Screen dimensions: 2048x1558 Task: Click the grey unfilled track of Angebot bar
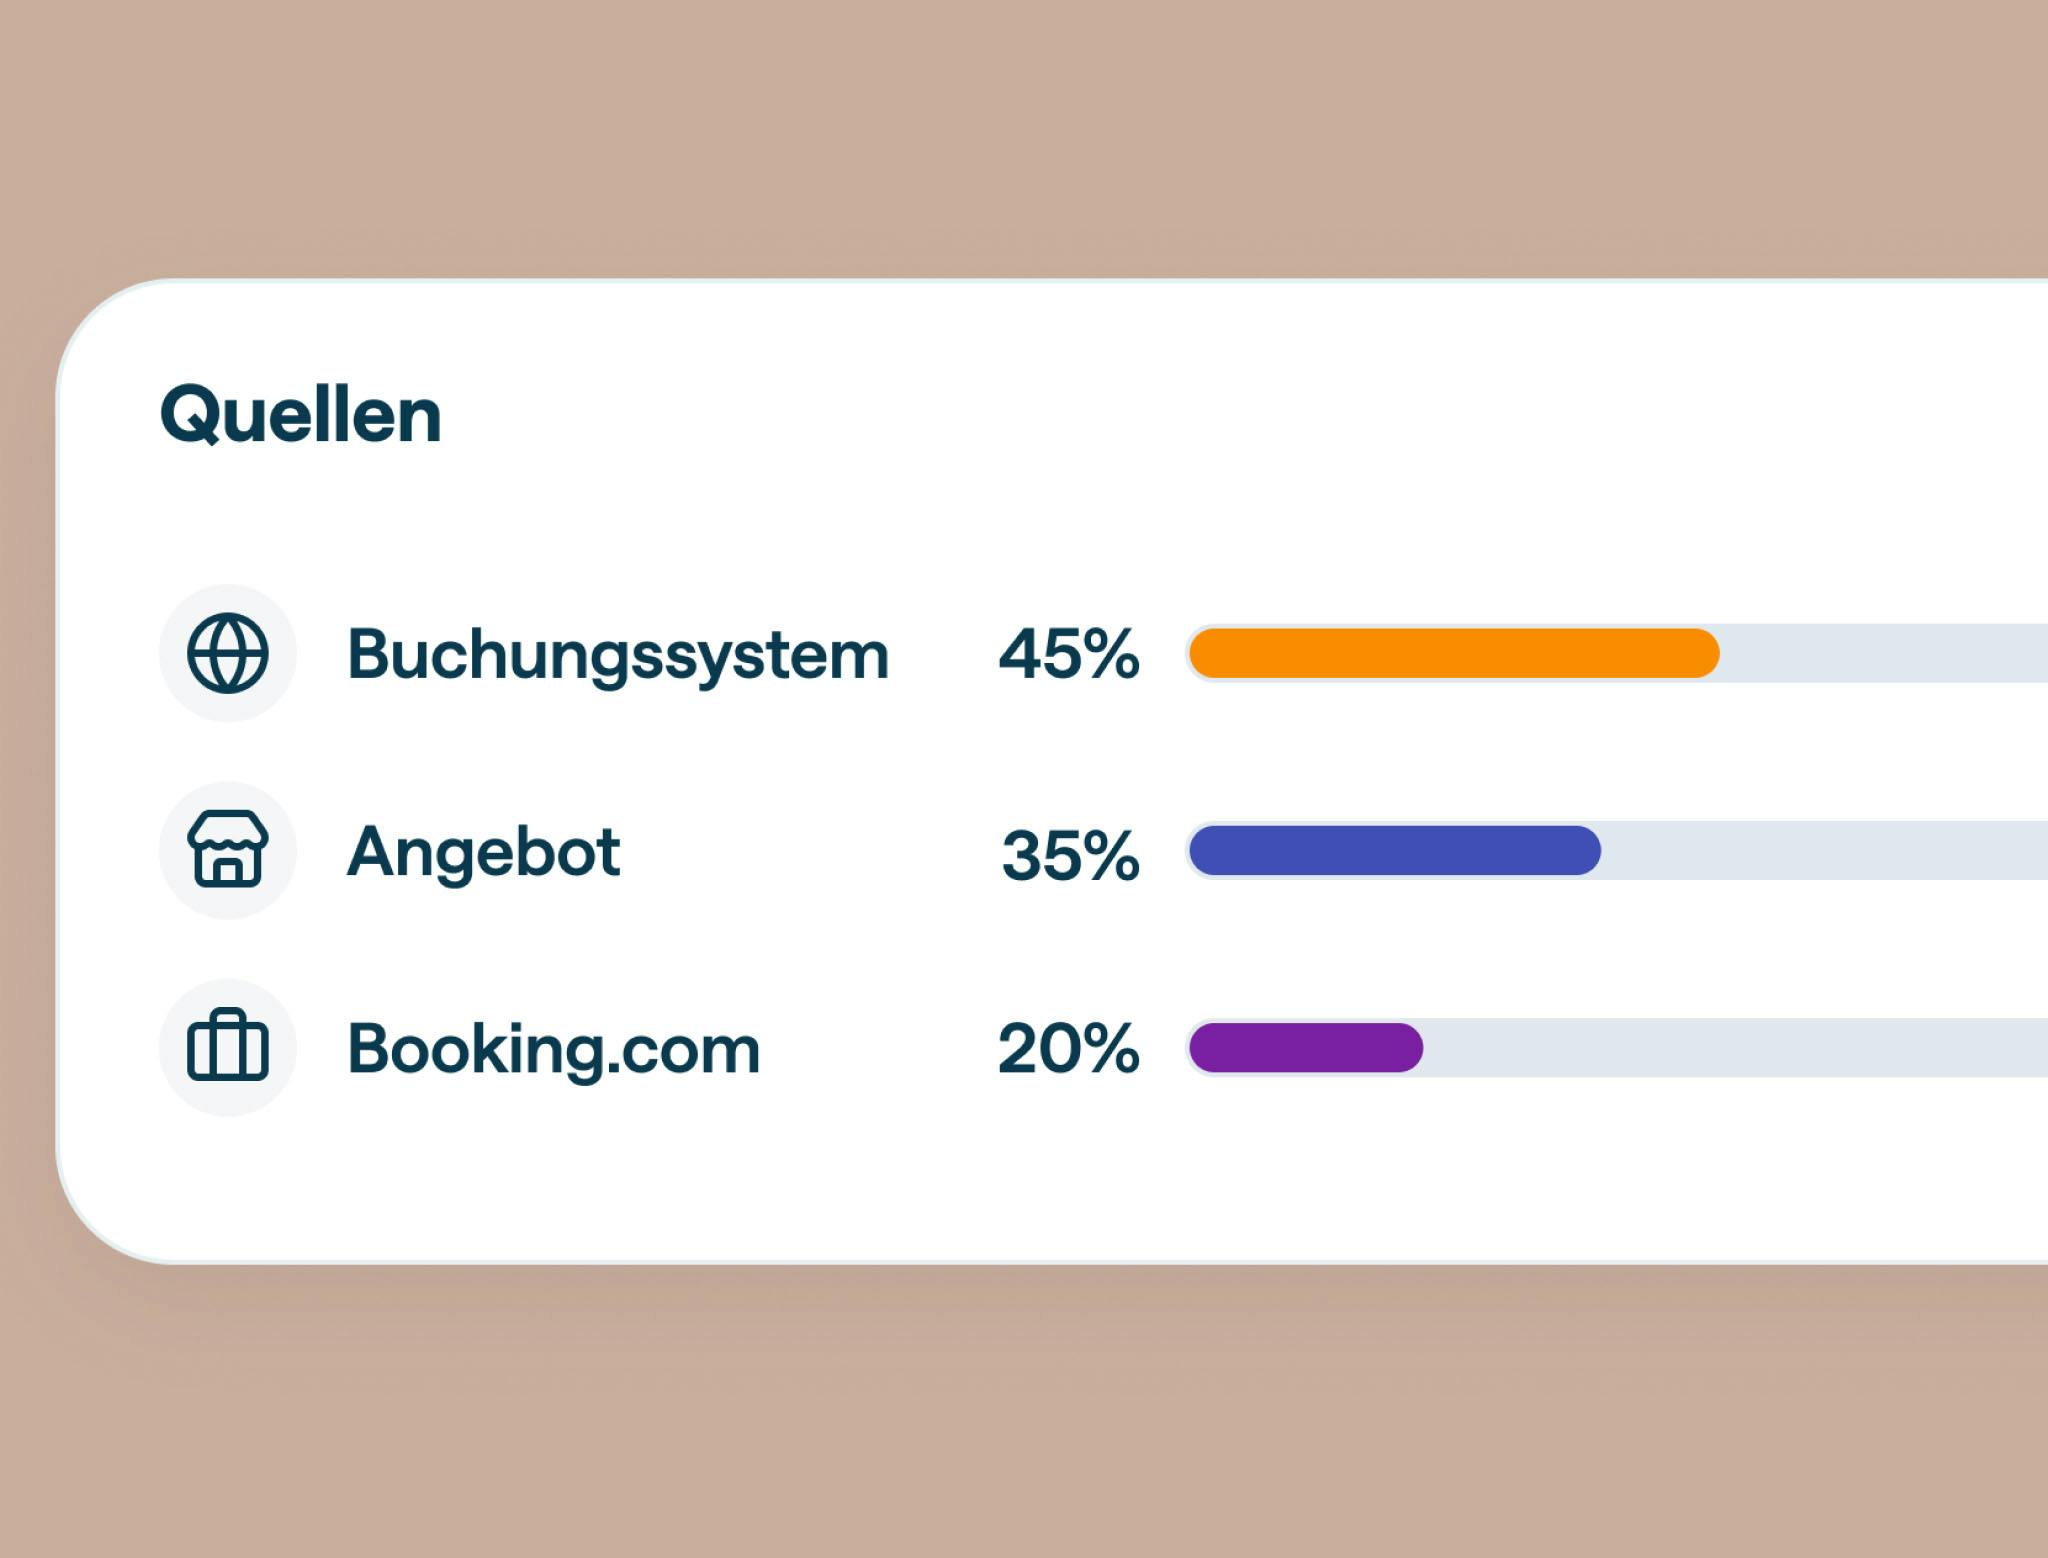[x=1820, y=850]
